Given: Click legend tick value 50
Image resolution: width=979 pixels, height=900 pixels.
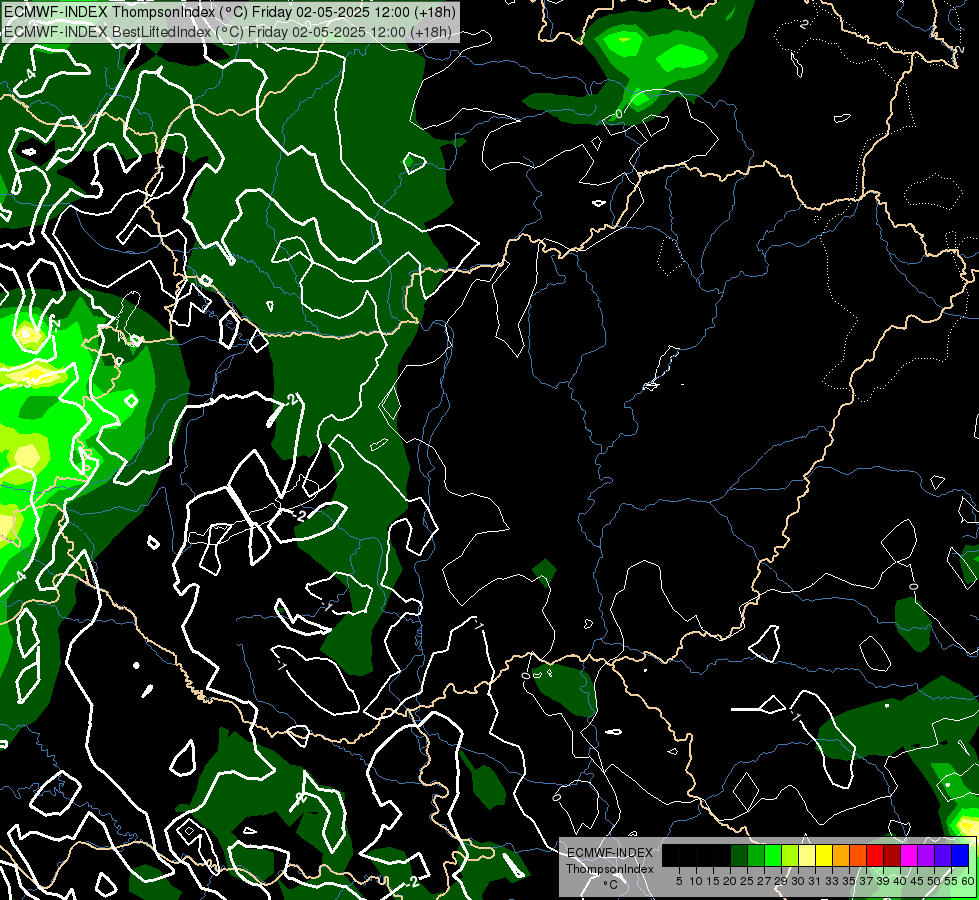Looking at the screenshot, I should (934, 881).
